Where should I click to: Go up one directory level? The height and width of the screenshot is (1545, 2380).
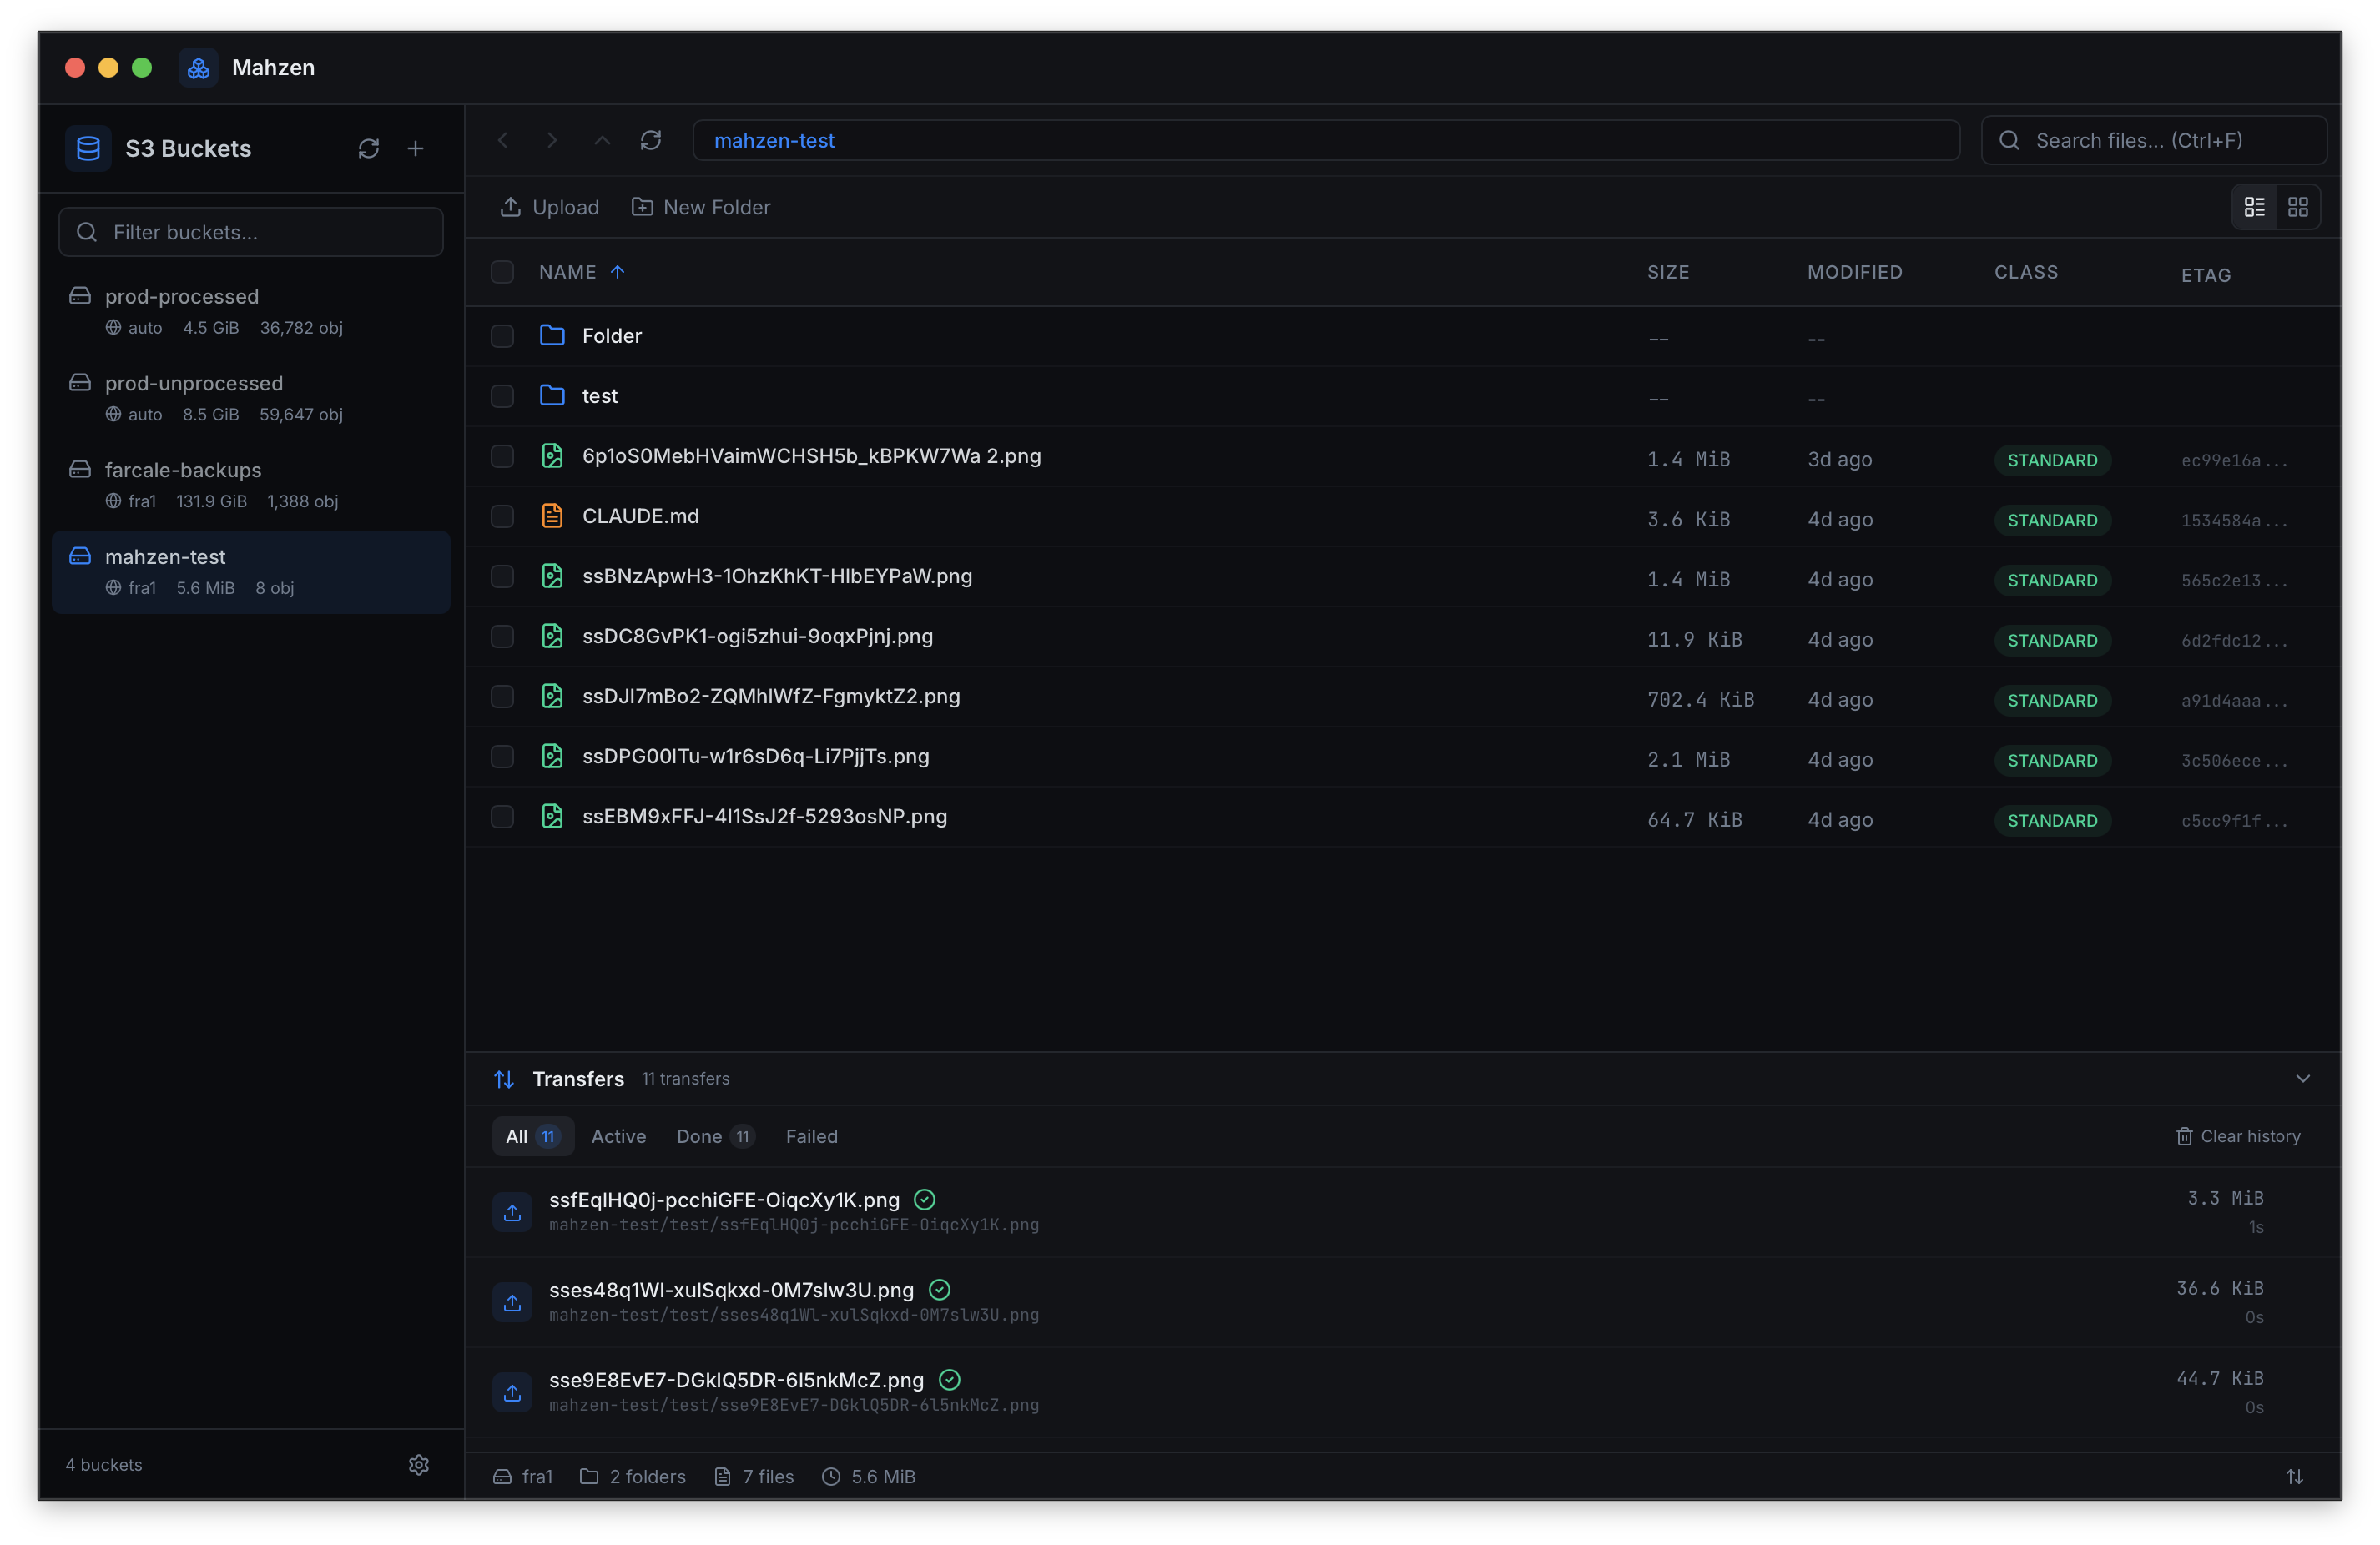602,141
